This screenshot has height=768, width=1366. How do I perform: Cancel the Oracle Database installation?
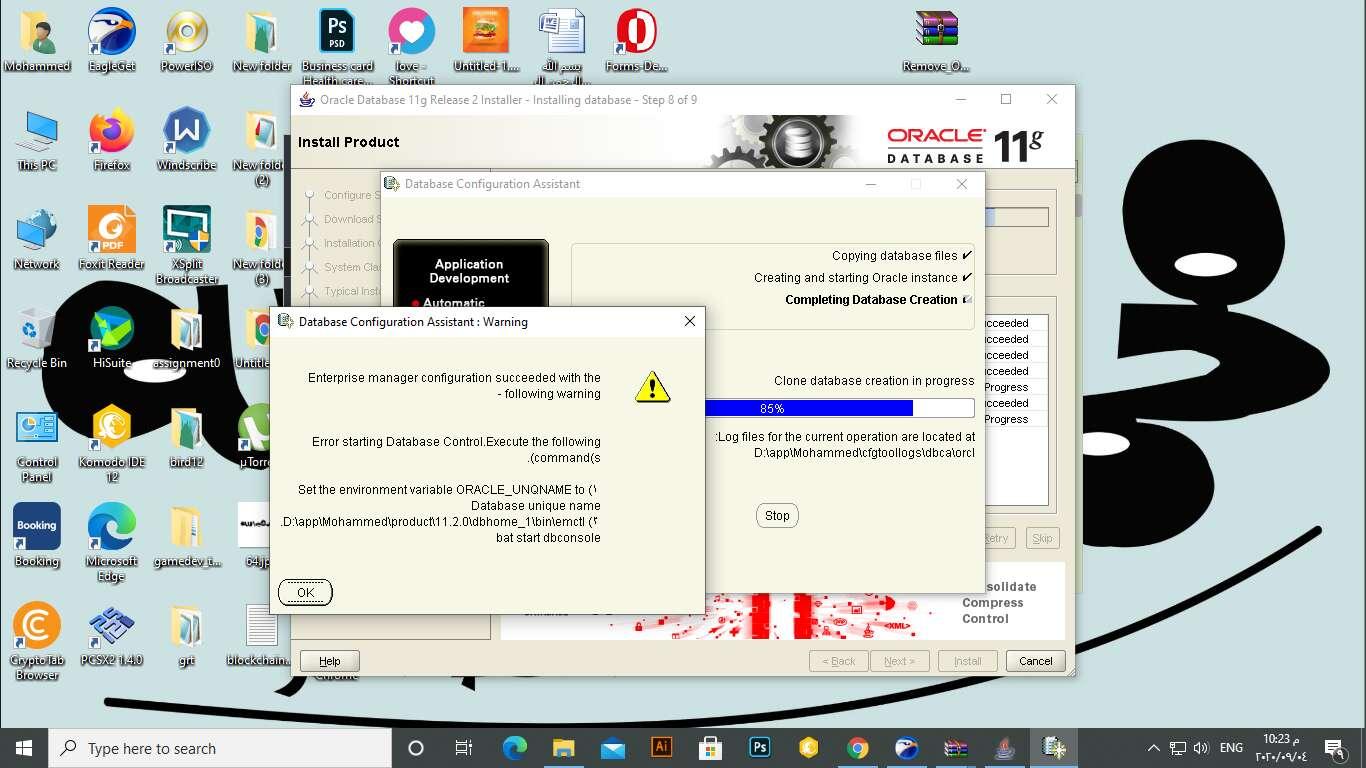[x=1035, y=661]
